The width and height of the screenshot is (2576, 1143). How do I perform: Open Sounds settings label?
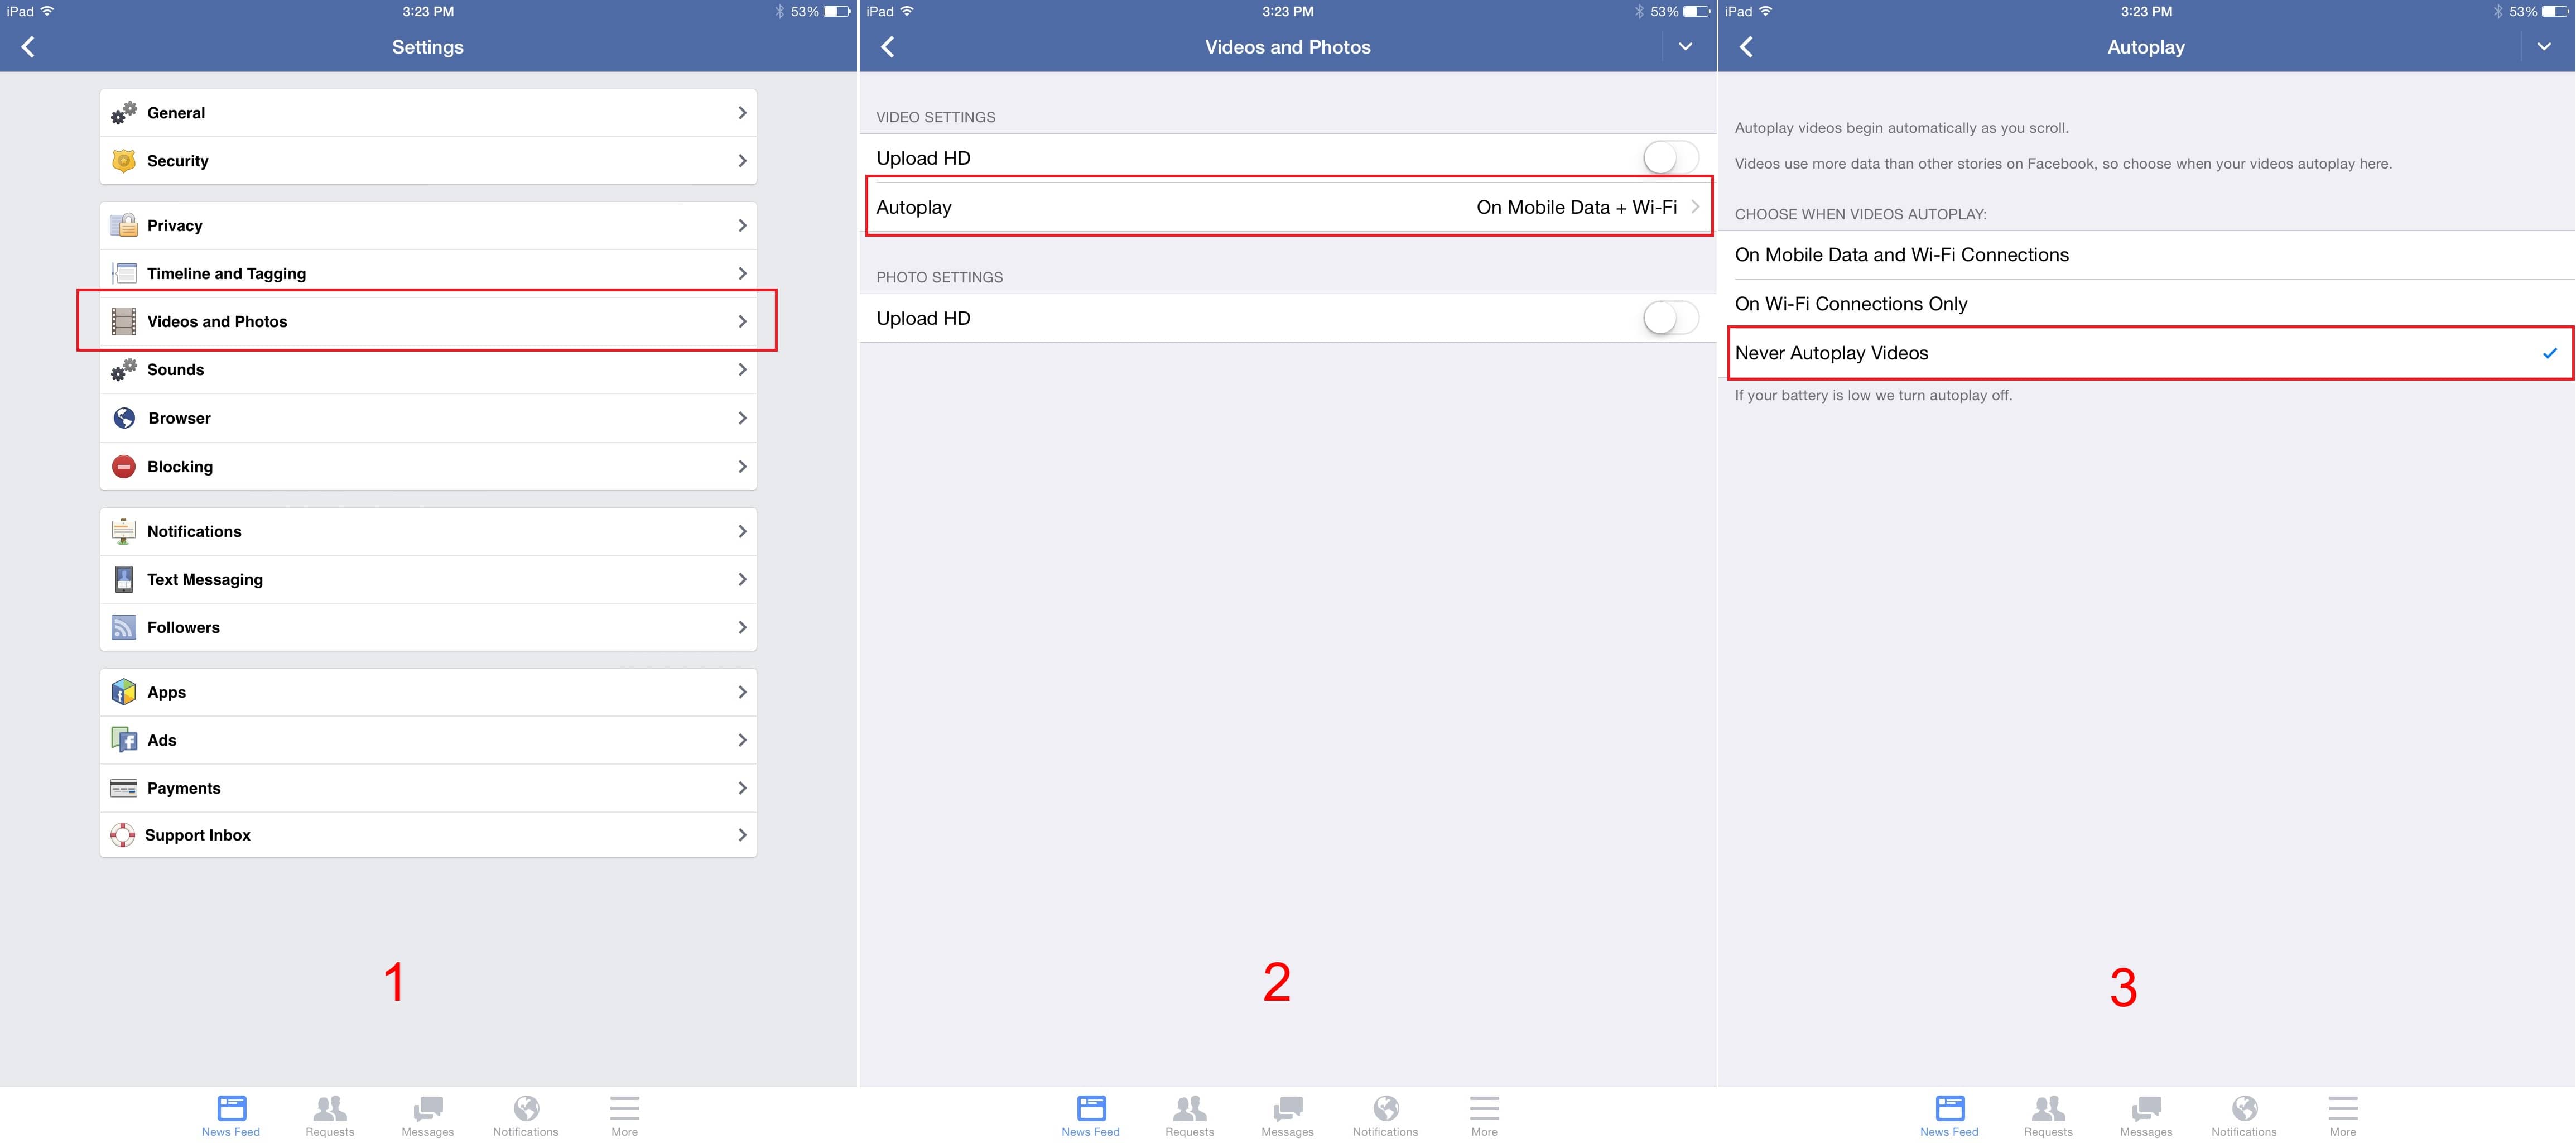pos(176,370)
